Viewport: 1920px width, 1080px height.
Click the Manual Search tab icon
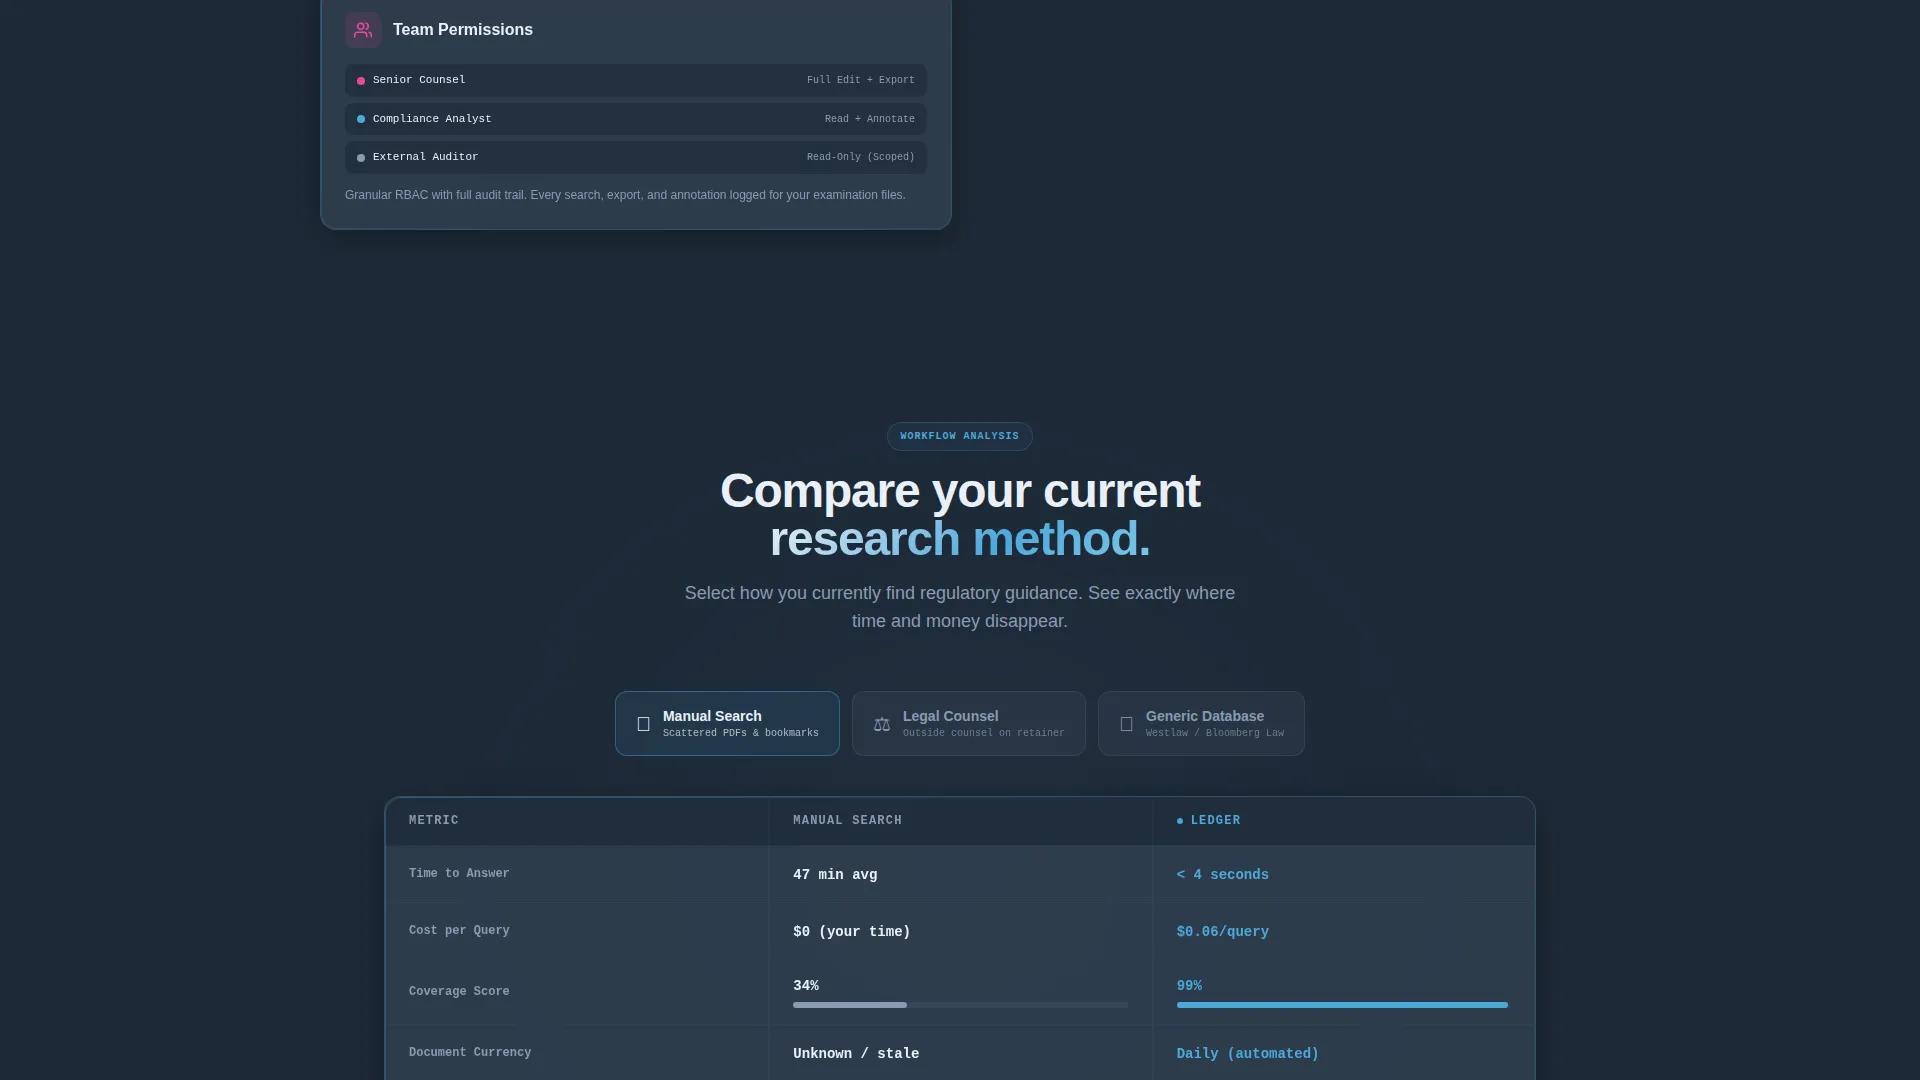click(643, 724)
